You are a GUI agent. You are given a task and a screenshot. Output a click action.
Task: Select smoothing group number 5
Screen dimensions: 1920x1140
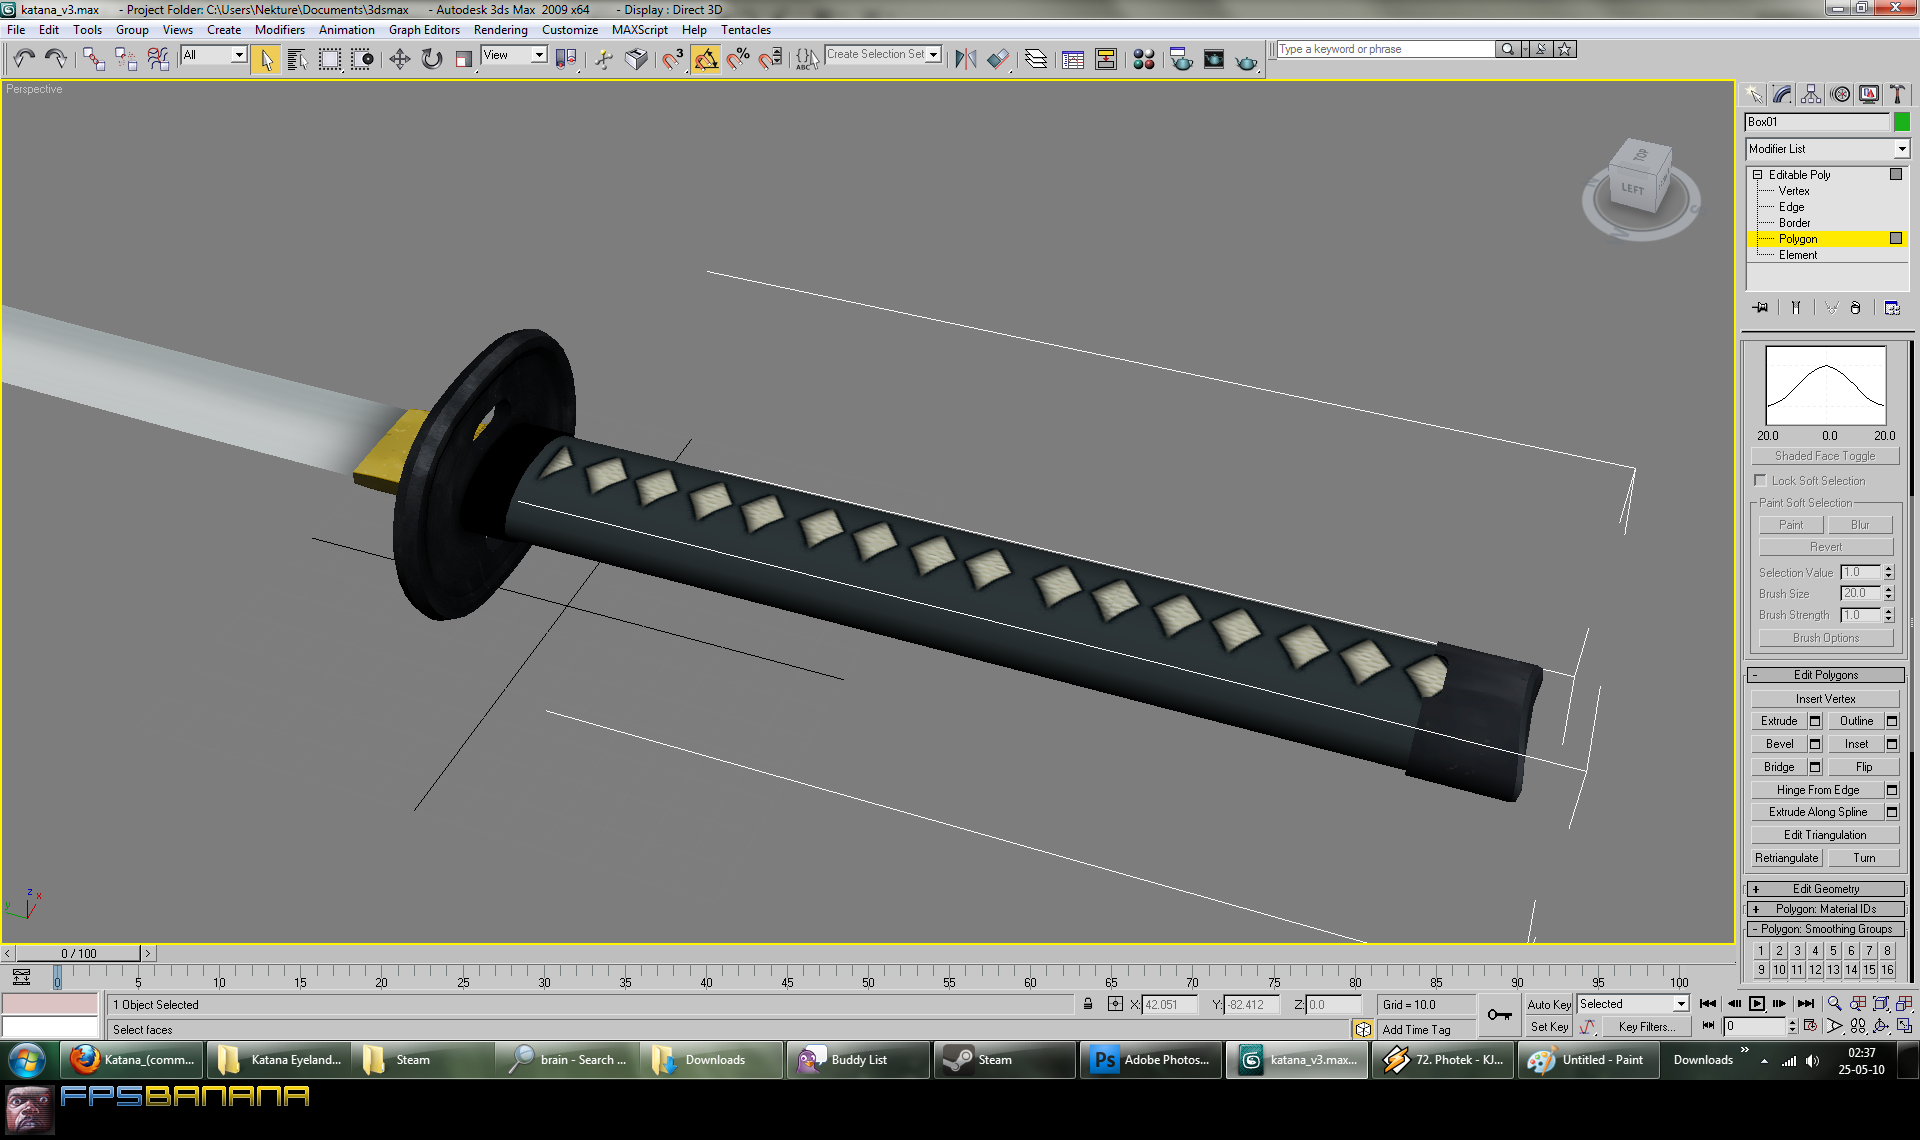point(1833,950)
